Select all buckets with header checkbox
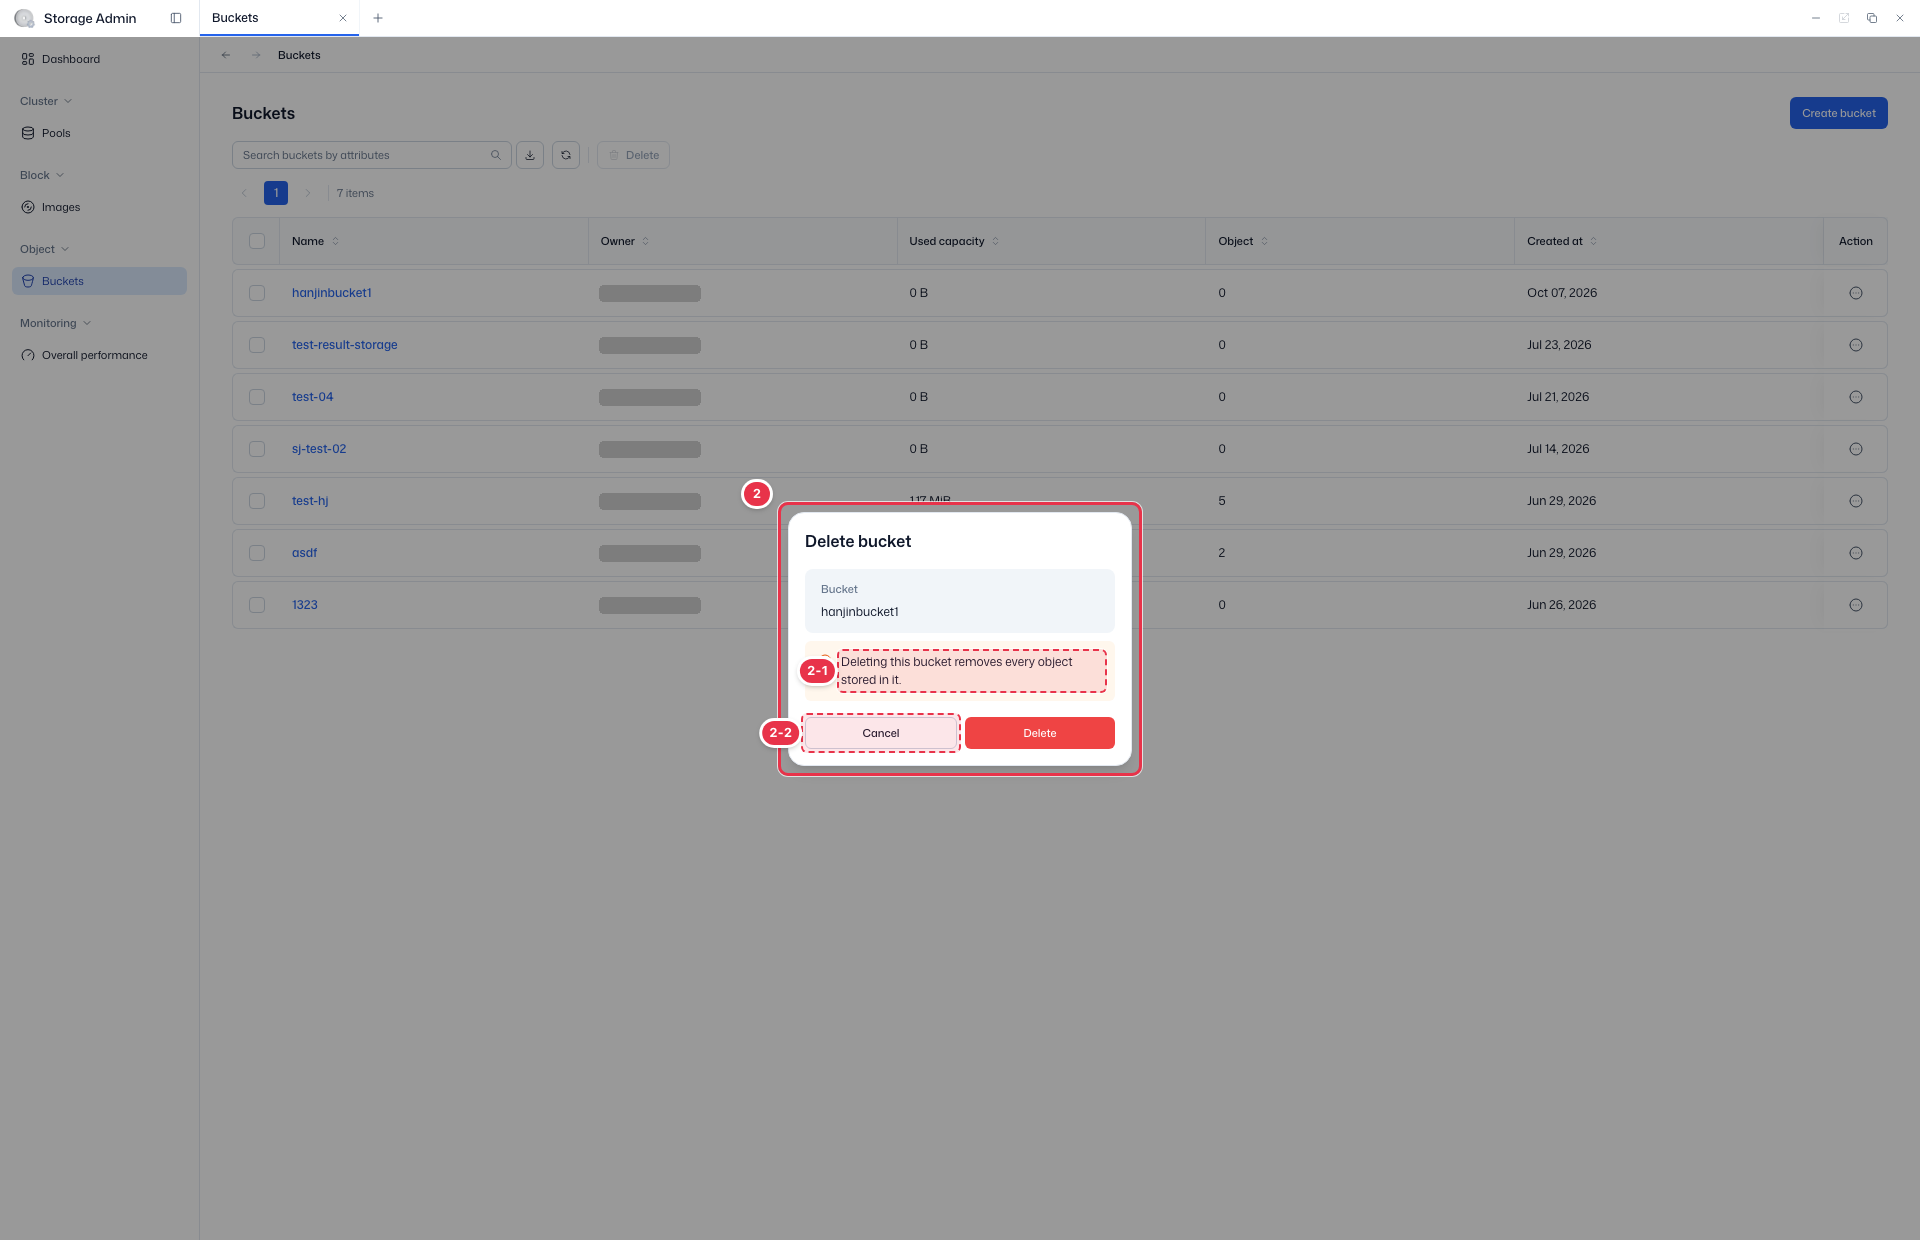This screenshot has height=1240, width=1920. [257, 241]
